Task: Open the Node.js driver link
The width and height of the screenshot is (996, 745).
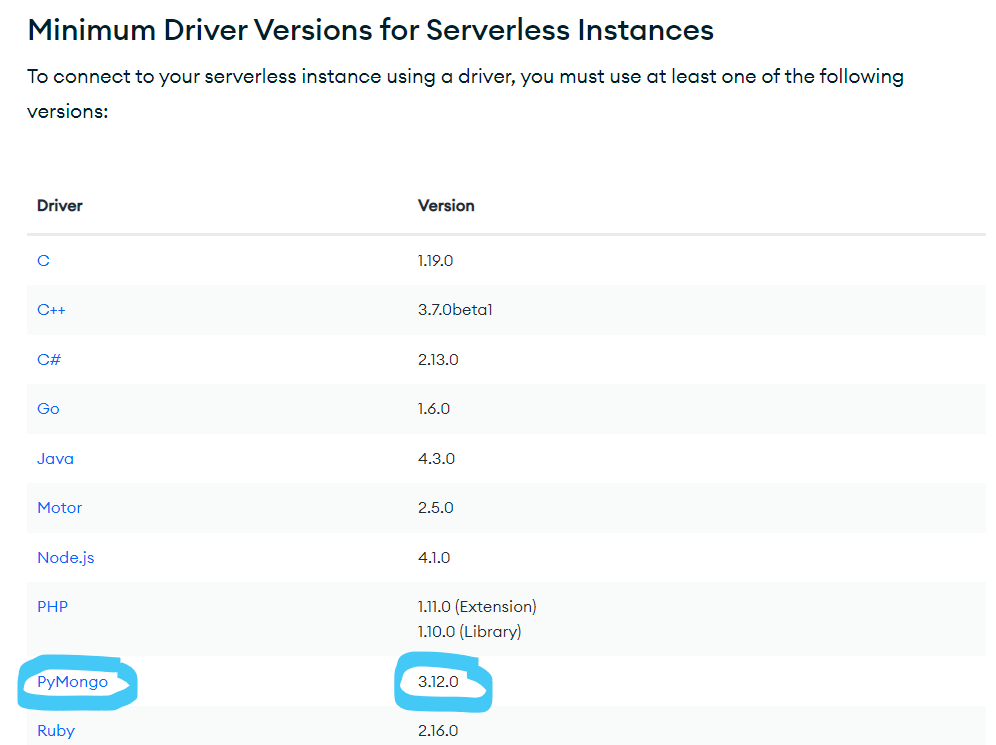Action: point(65,558)
